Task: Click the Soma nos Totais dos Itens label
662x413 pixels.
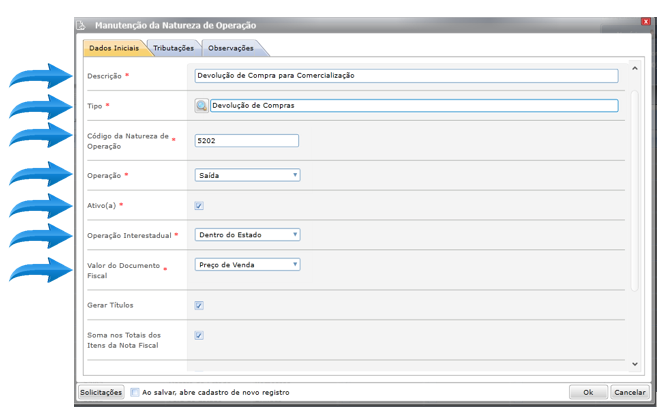Action: 124,340
